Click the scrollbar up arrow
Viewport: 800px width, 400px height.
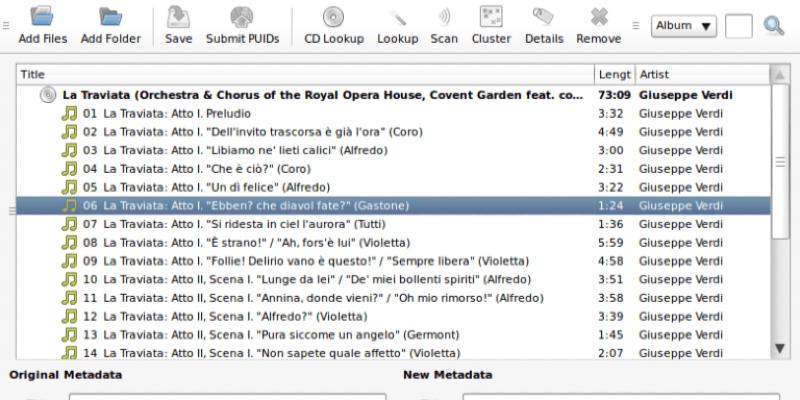[x=780, y=75]
